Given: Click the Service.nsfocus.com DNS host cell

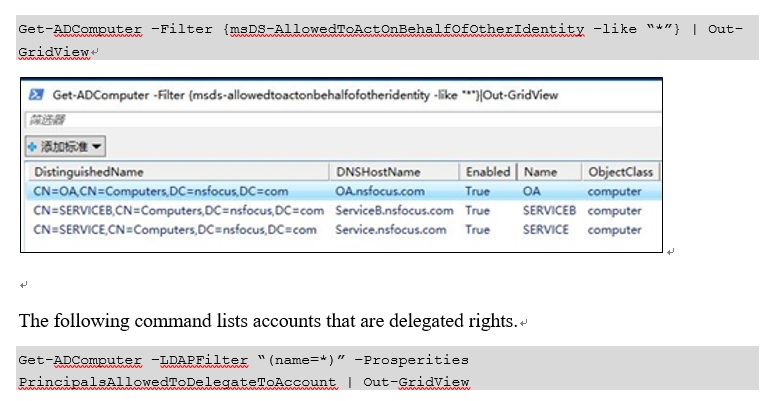Looking at the screenshot, I should point(391,230).
